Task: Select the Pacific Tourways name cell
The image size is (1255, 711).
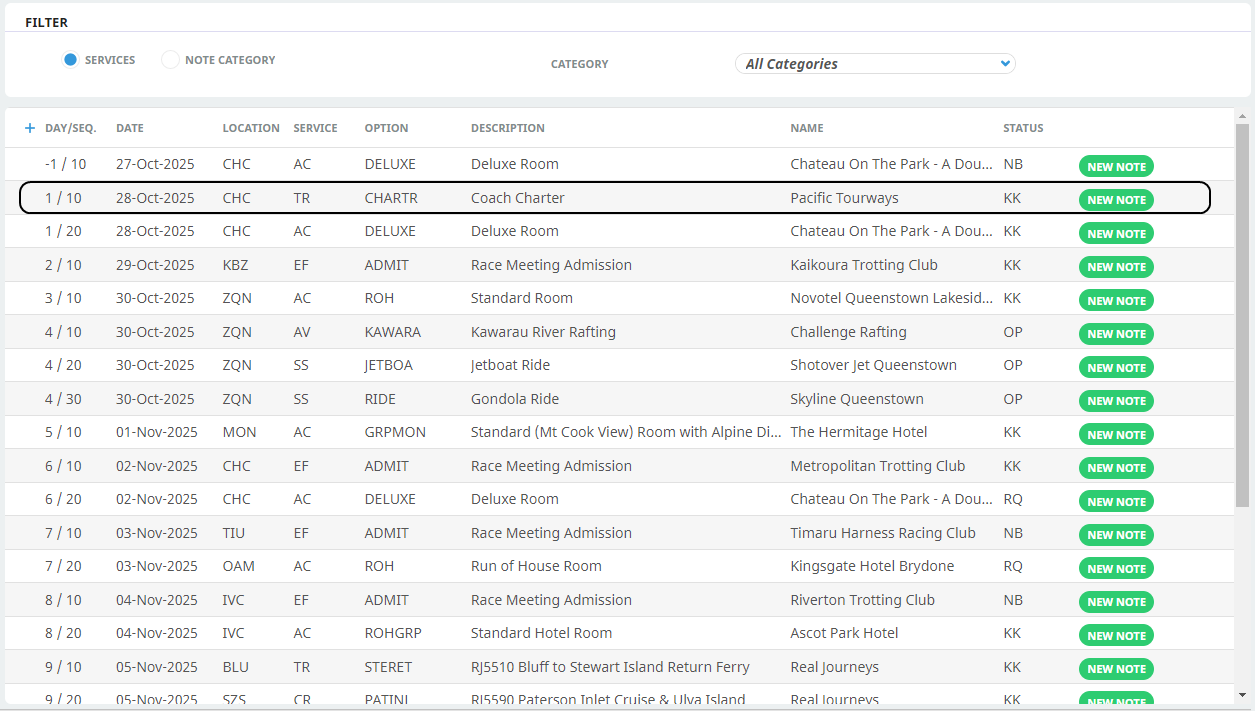Action: coord(844,198)
